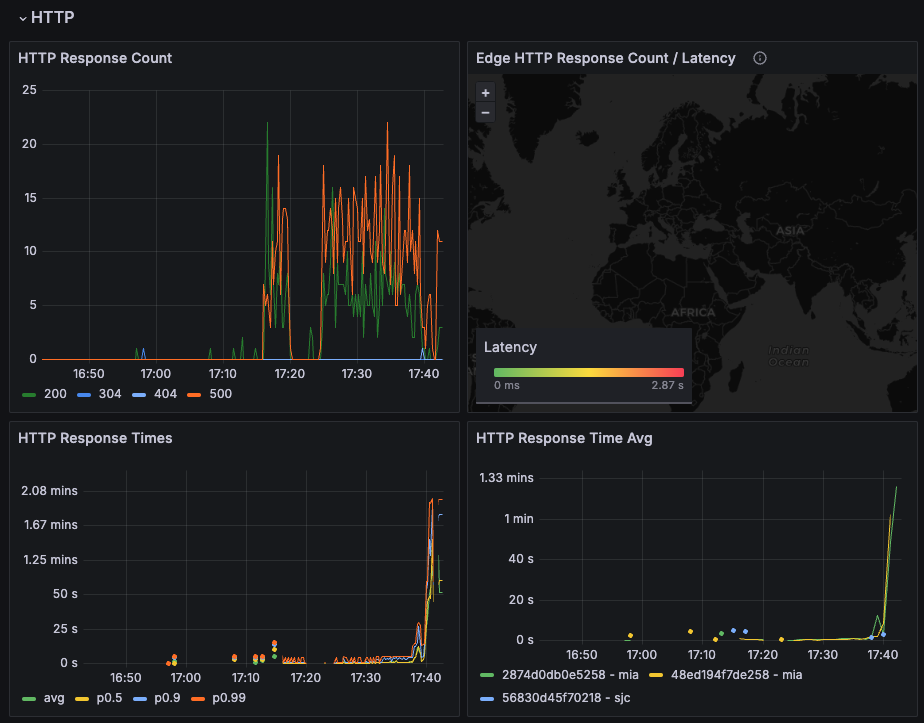Toggle the p0.99 legend series
Screen dimensions: 924x723
coord(228,697)
